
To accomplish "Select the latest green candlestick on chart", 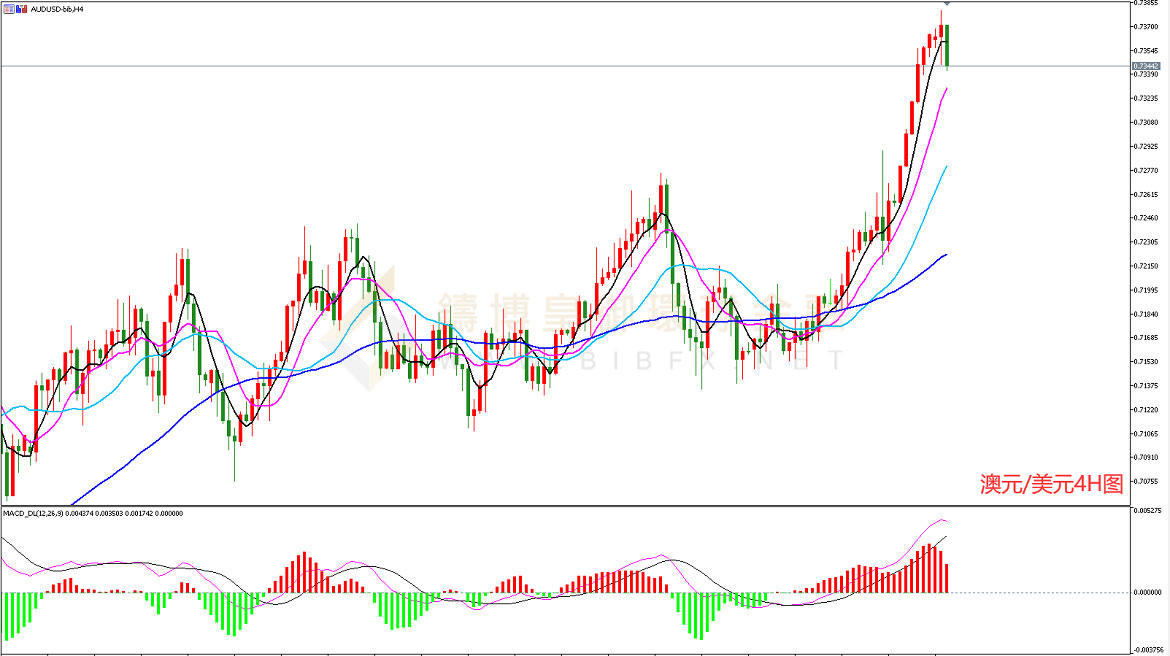I will pyautogui.click(x=947, y=46).
